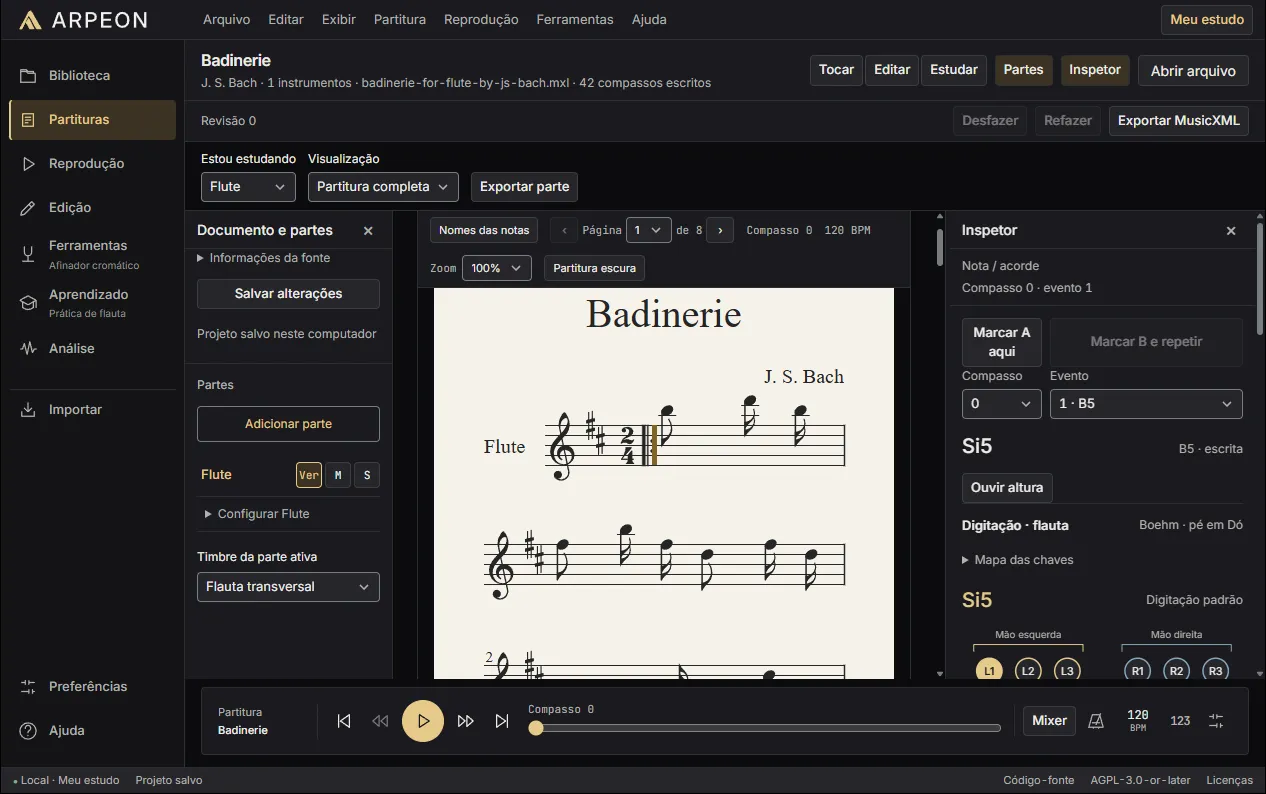Open Ajuda help in the sidebar
The width and height of the screenshot is (1266, 794).
(x=92, y=731)
